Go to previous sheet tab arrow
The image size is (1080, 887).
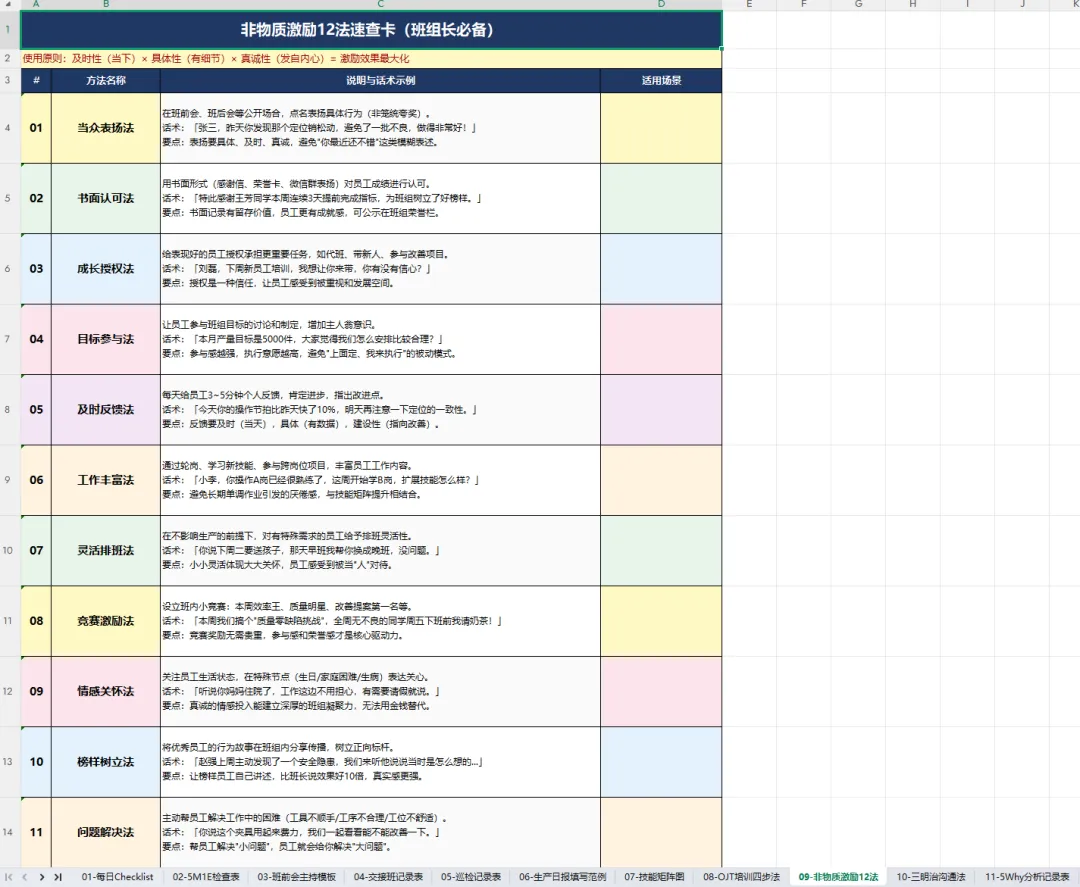[x=25, y=877]
